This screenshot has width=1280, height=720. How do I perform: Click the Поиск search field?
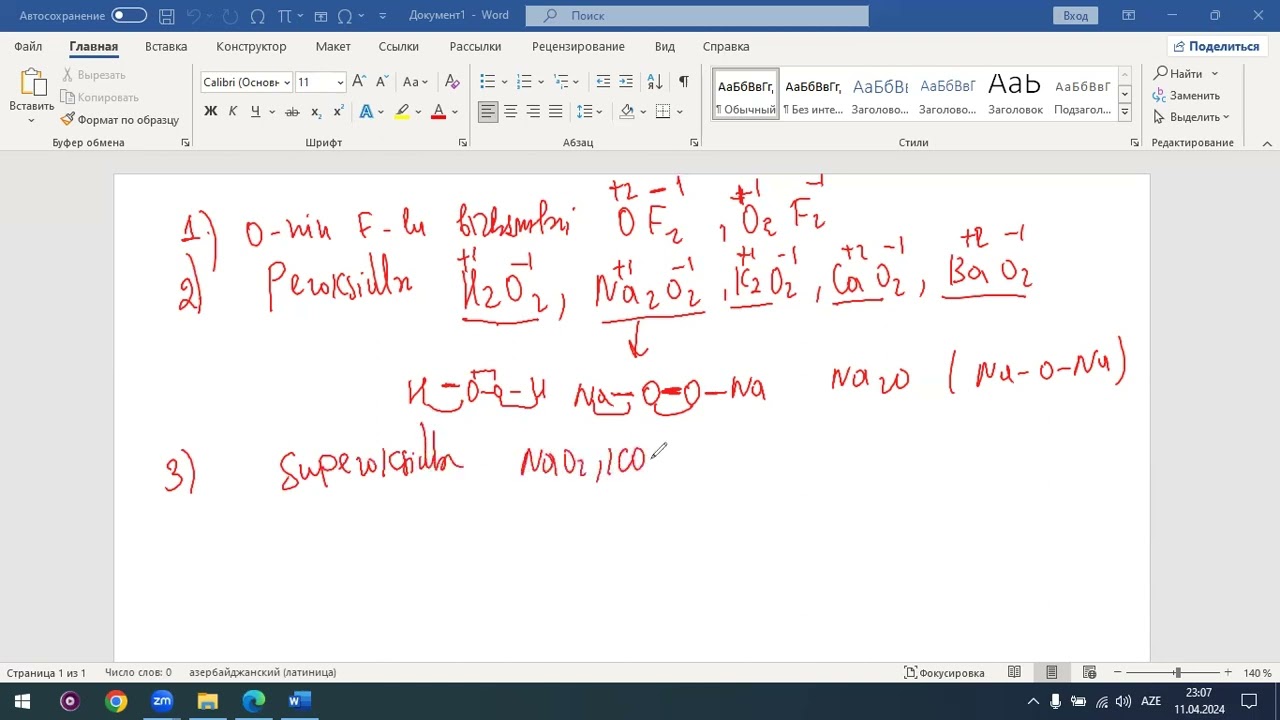pyautogui.click(x=697, y=16)
